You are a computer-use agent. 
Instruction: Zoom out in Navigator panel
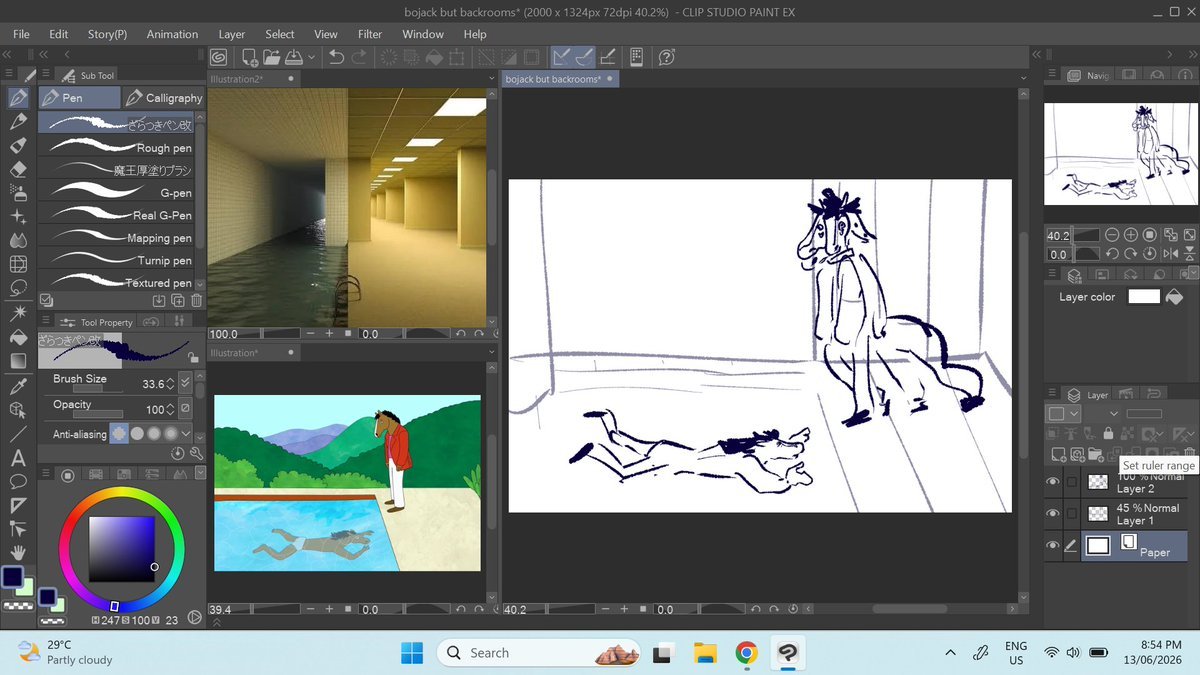point(1113,235)
